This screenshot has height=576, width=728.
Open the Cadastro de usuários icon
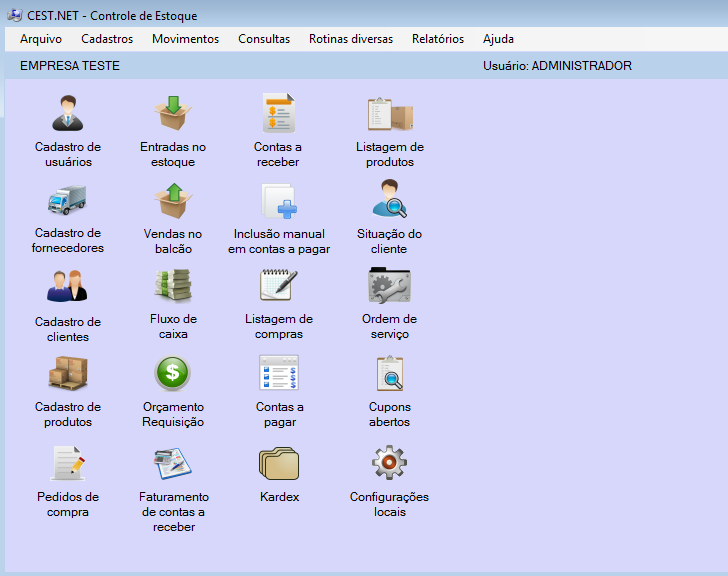68,113
